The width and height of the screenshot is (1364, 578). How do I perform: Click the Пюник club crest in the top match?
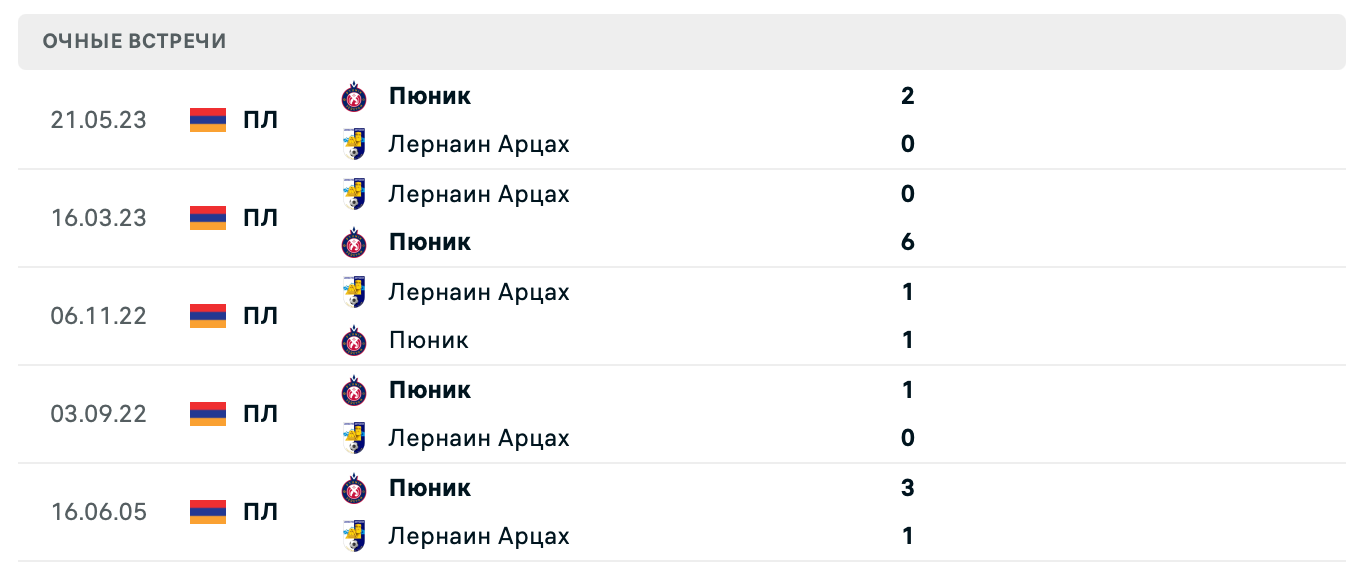point(355,95)
